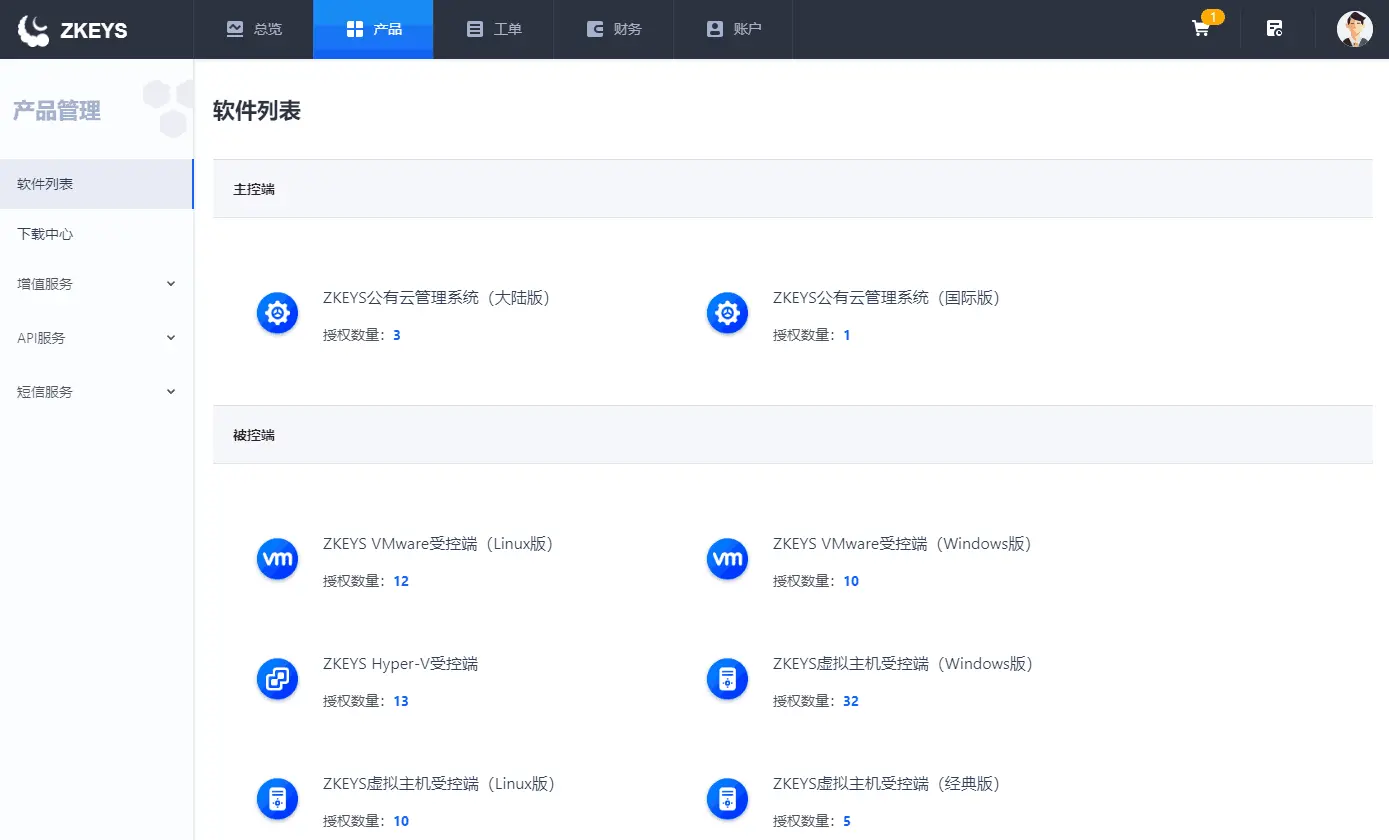The height and width of the screenshot is (840, 1389).
Task: Click the order record icon beside cart
Action: [1274, 29]
